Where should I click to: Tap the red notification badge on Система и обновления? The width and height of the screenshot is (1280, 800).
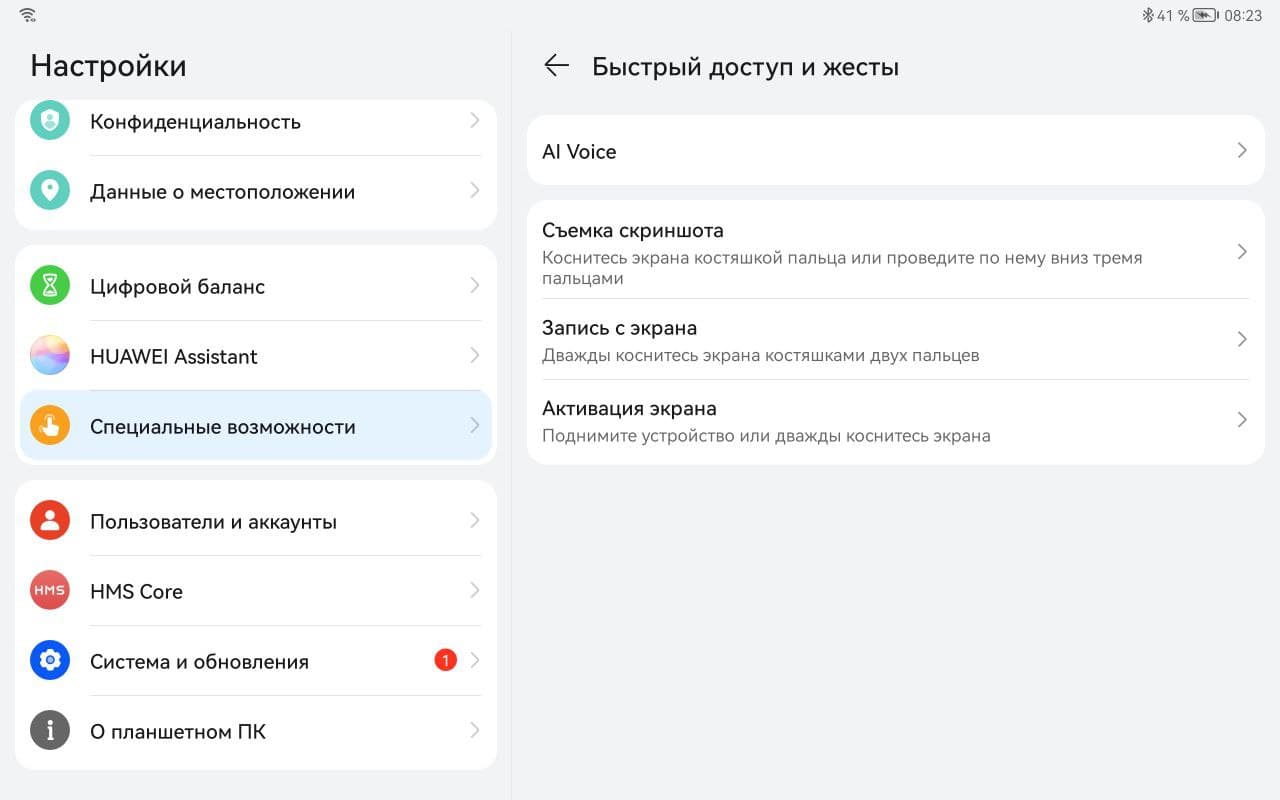(x=445, y=660)
